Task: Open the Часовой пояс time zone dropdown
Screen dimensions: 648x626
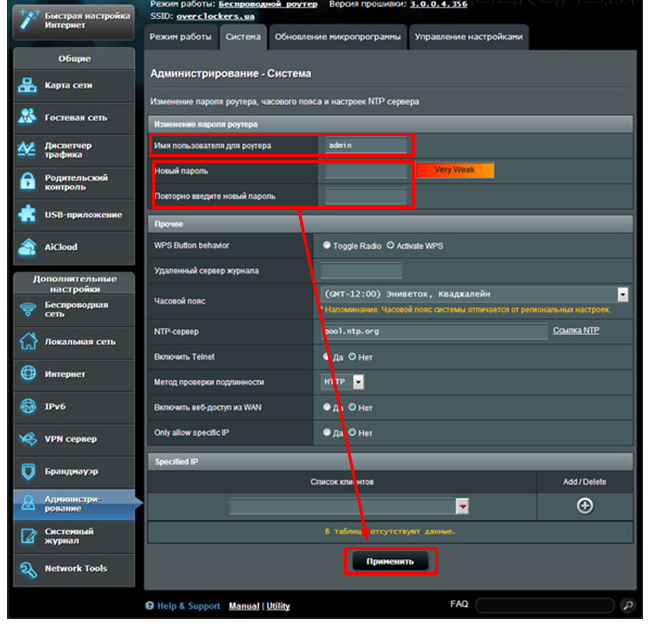Action: 474,294
